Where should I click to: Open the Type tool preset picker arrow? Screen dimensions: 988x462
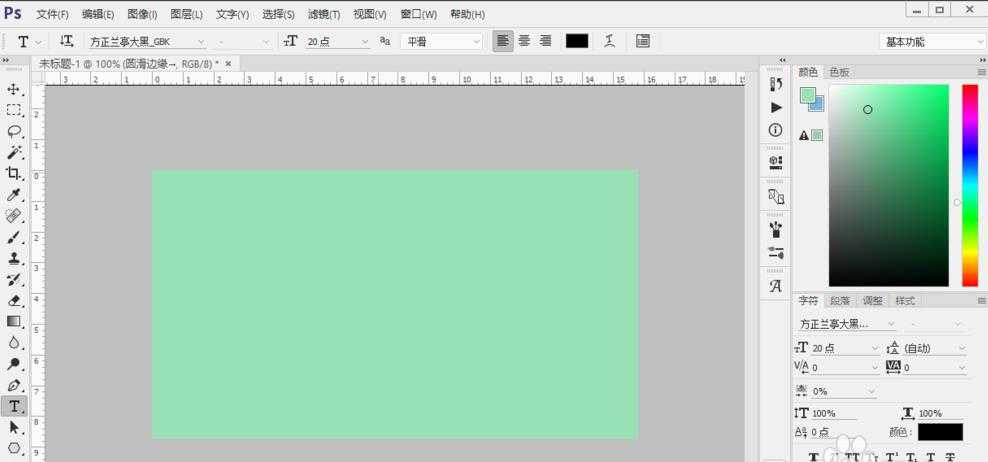[39, 42]
